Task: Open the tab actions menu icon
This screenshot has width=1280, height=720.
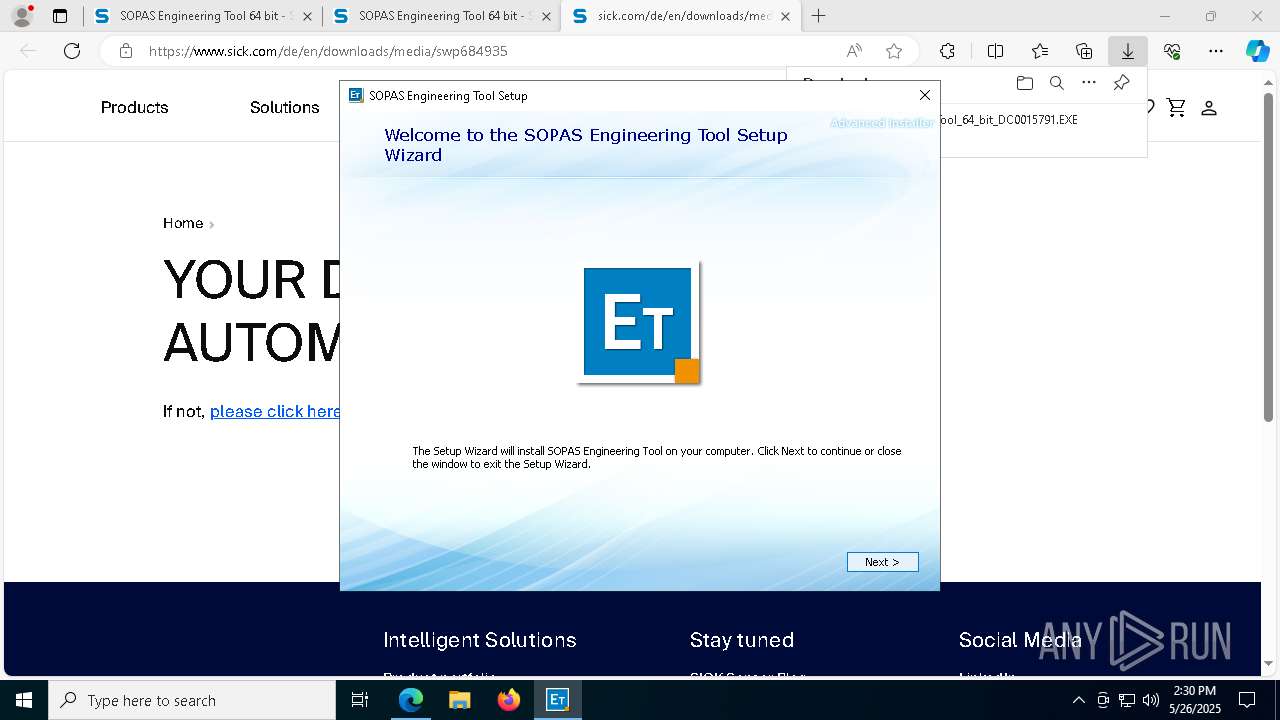Action: 60,16
